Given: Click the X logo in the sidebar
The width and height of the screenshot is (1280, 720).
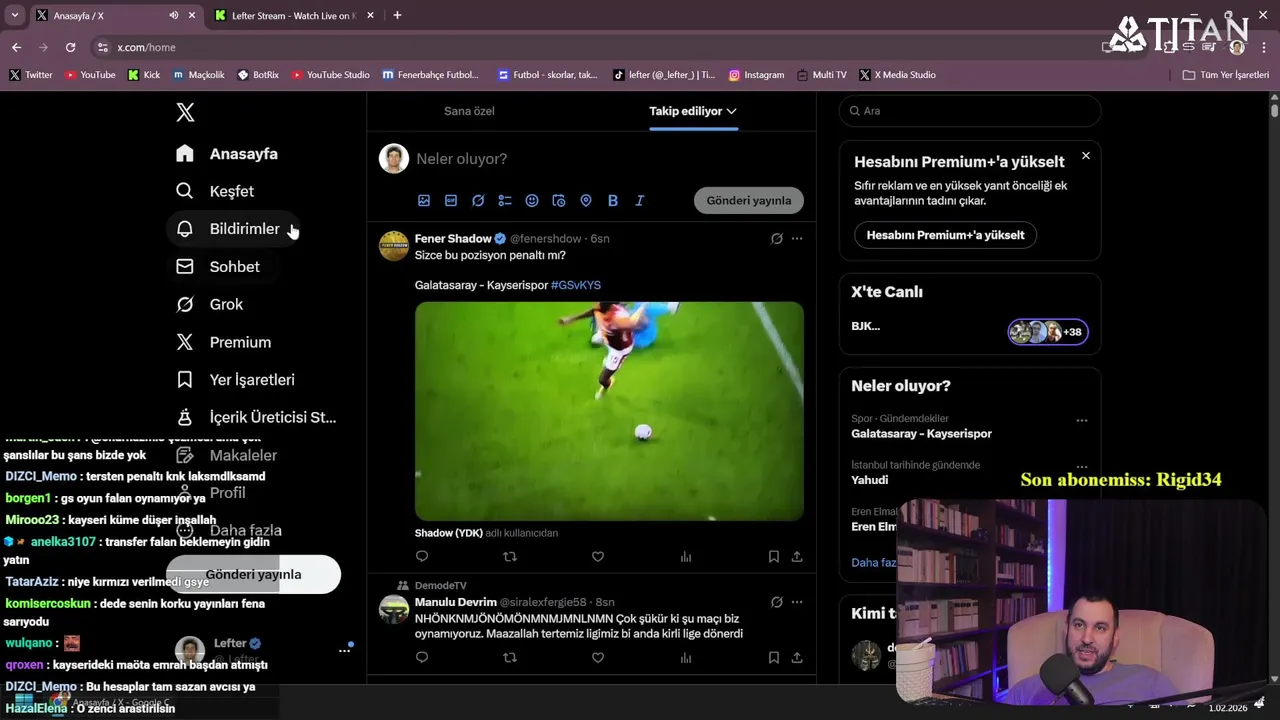Looking at the screenshot, I should [185, 112].
